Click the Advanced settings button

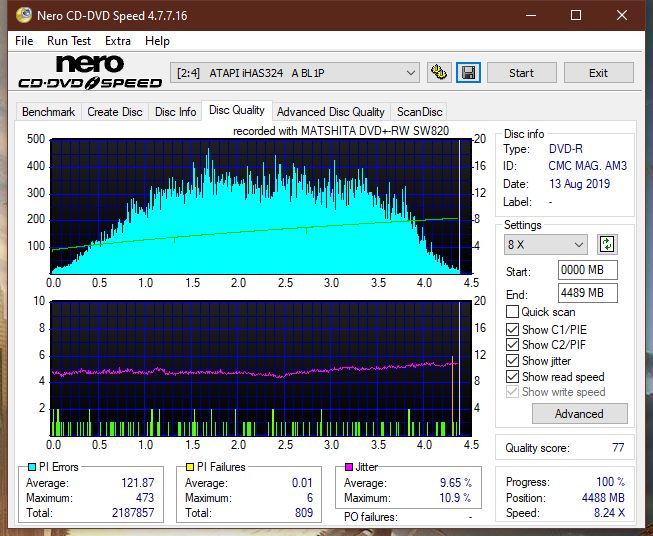[579, 414]
